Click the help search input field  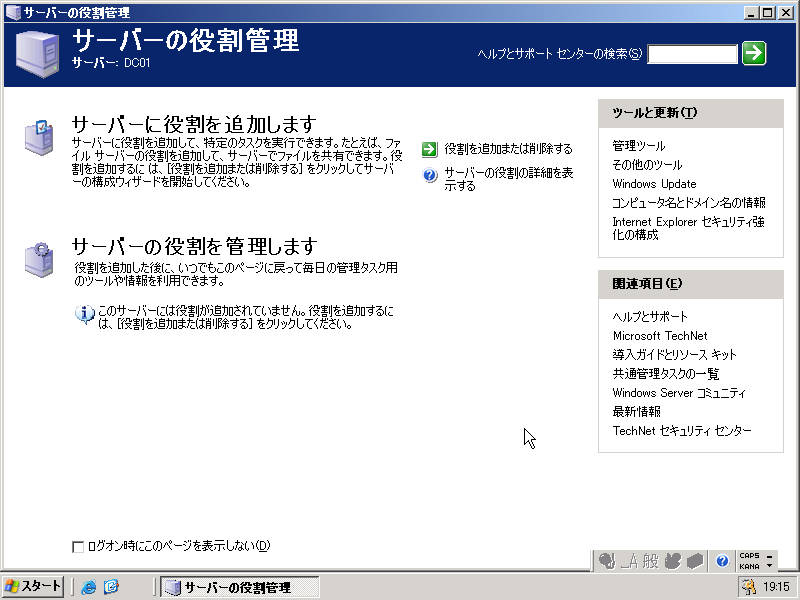(693, 54)
